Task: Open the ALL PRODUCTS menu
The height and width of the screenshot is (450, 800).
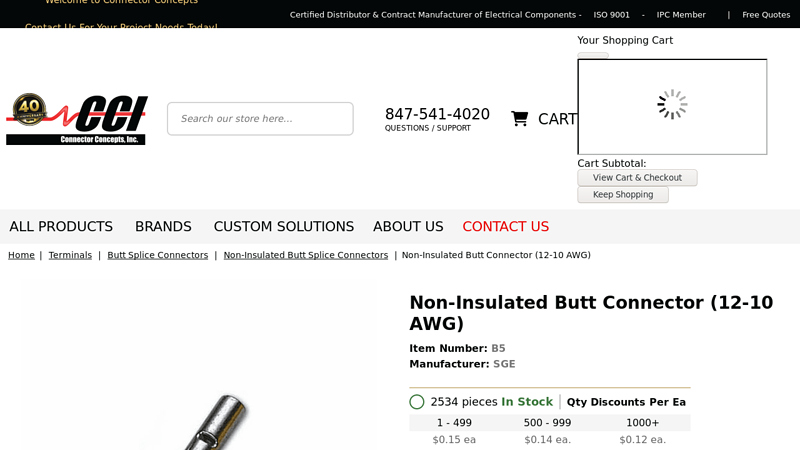Action: point(61,227)
